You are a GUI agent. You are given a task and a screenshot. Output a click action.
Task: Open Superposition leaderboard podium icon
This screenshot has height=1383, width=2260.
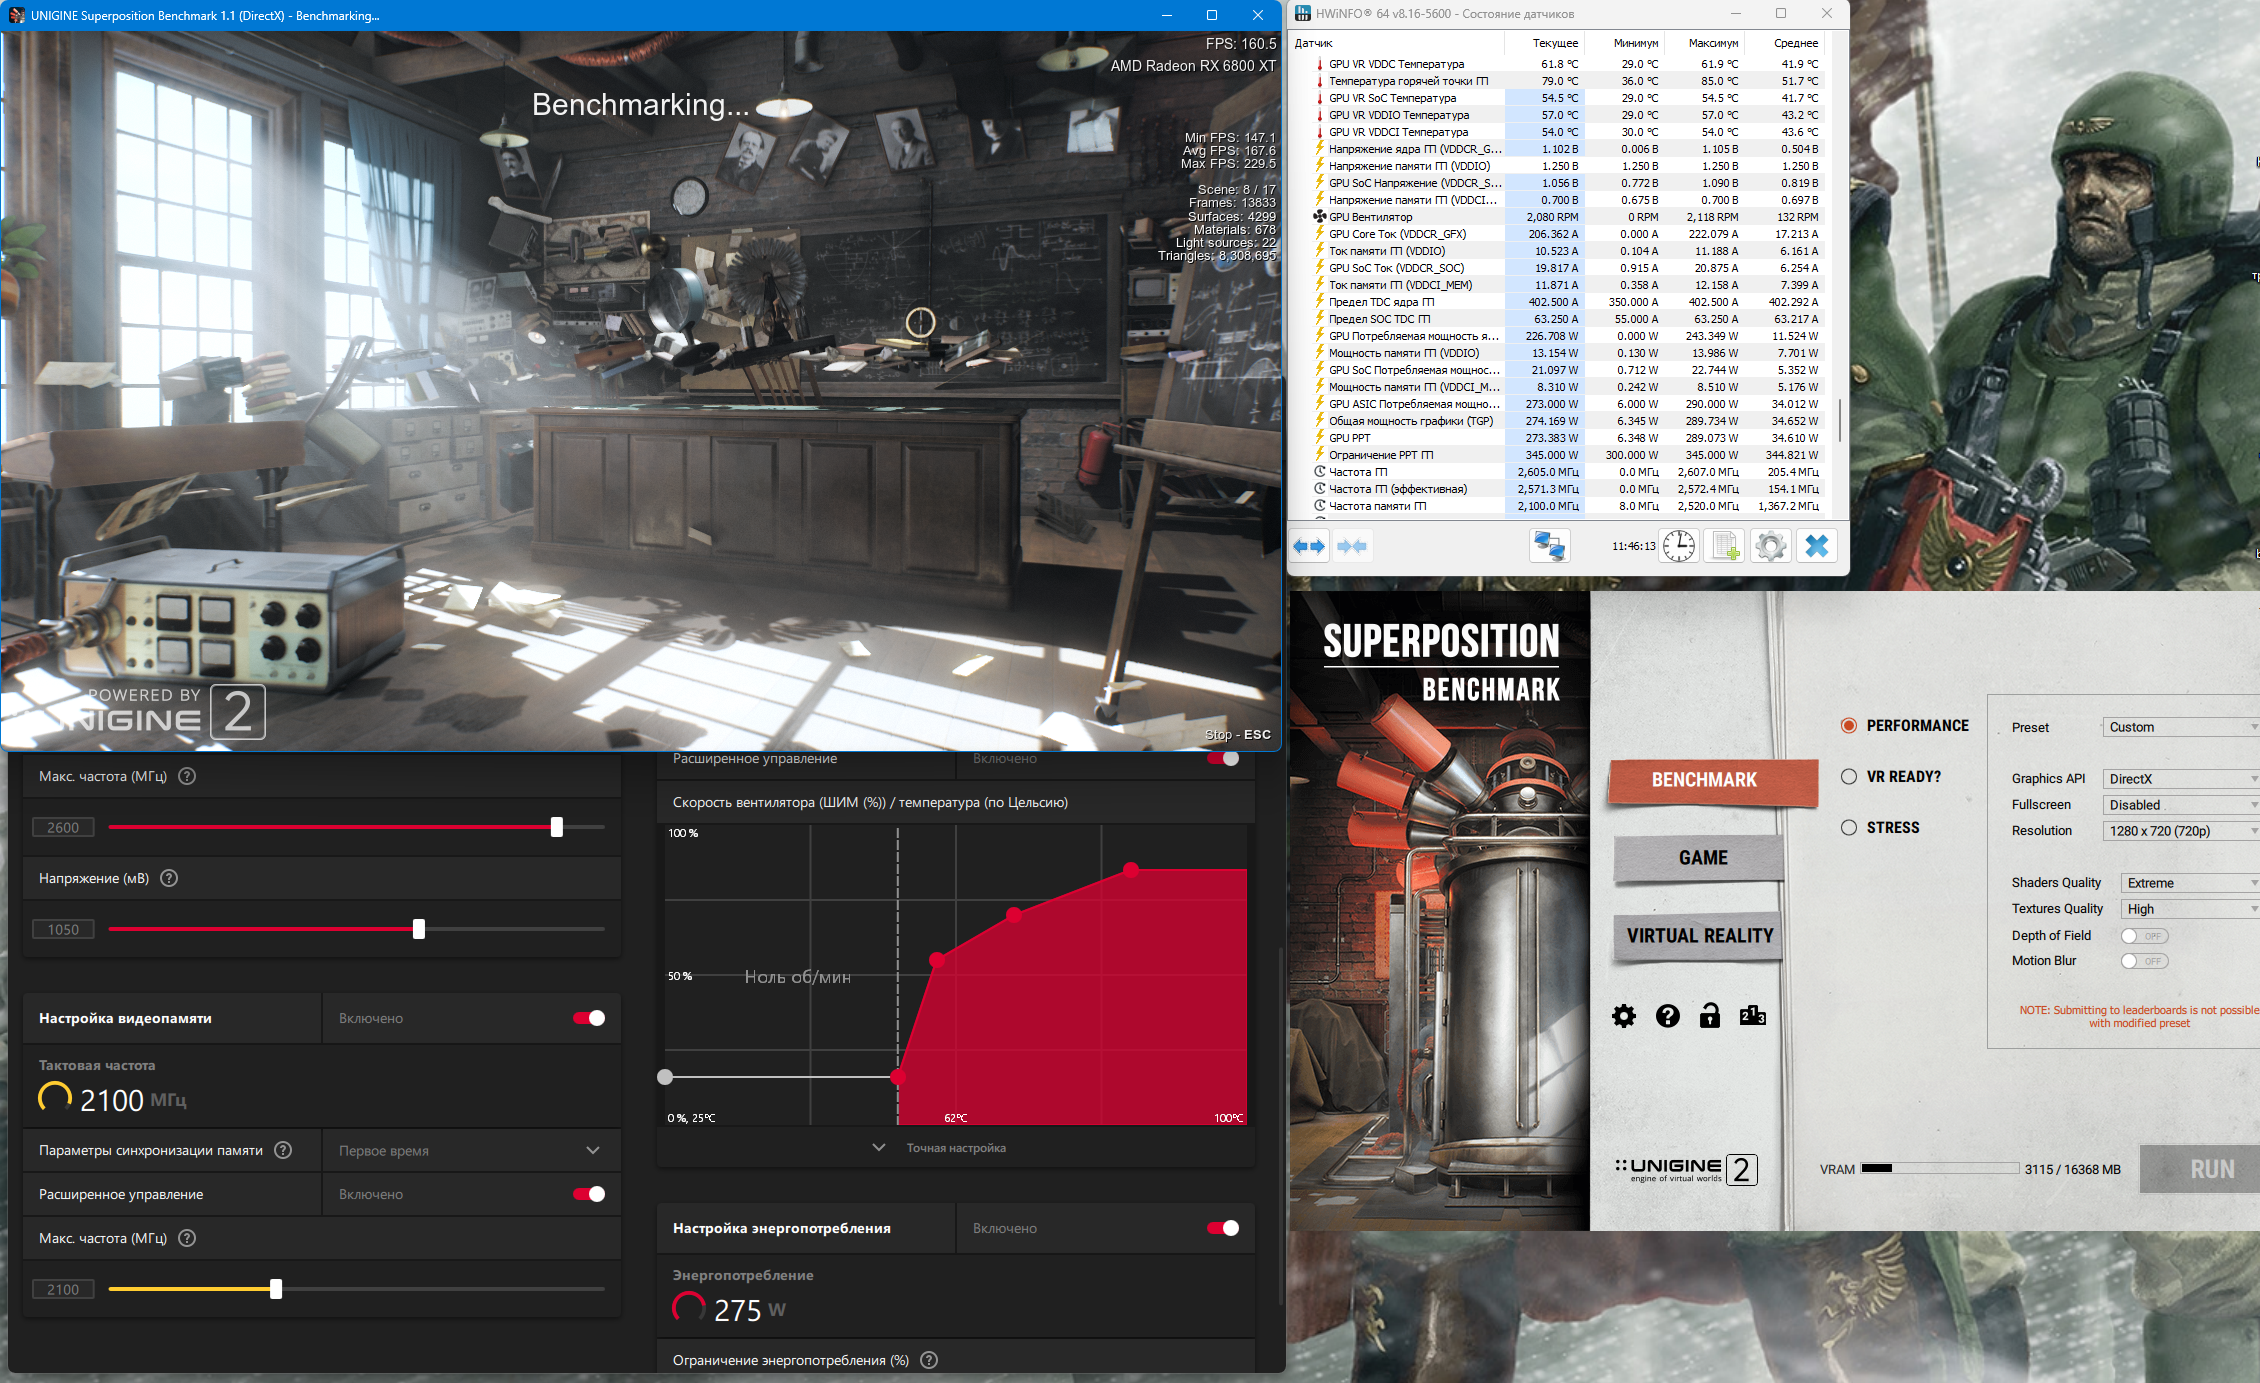[1752, 1016]
